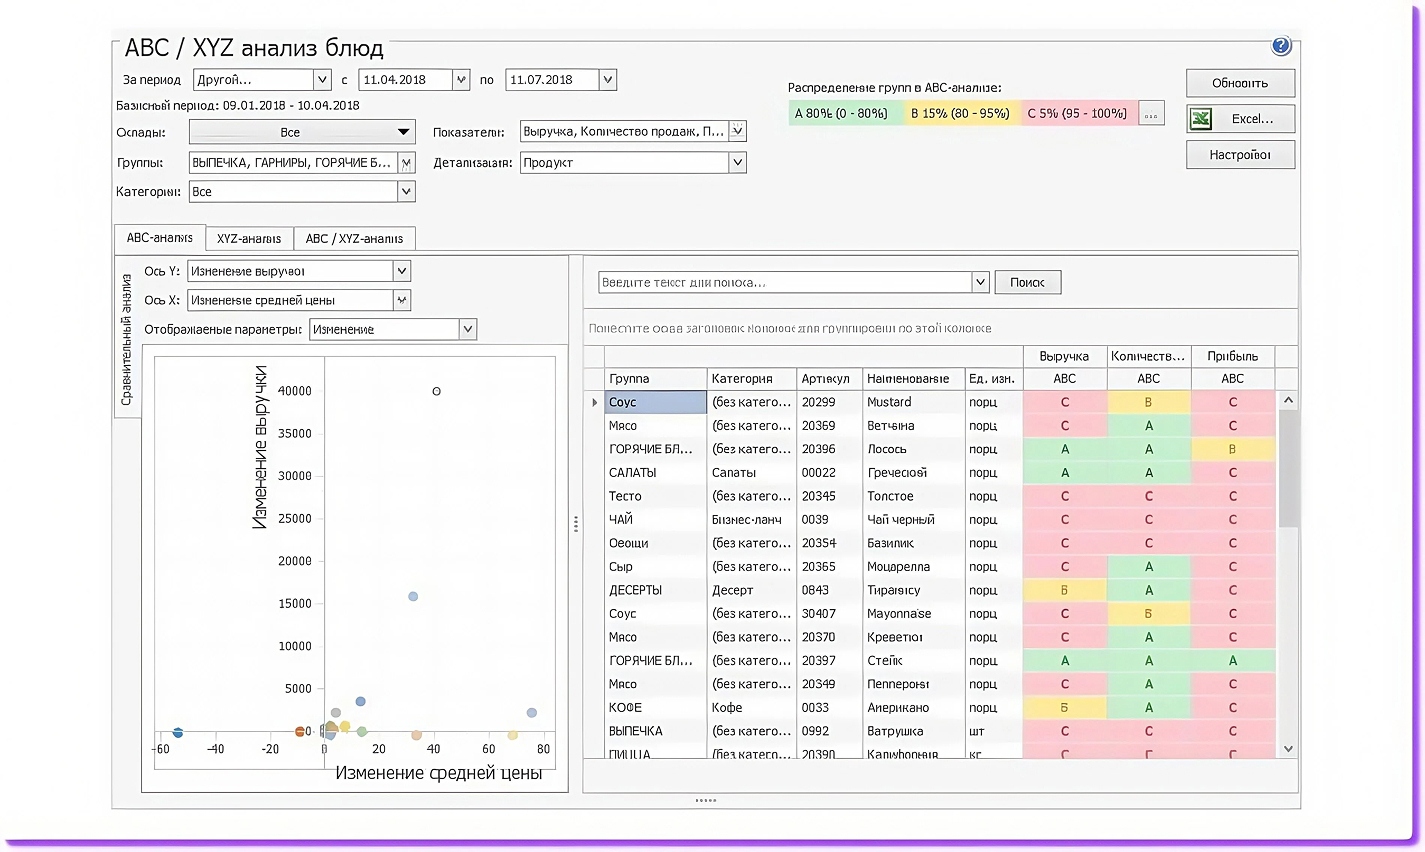Click the horizontal splitter dots at bottom
This screenshot has height=852, width=1425.
click(705, 800)
